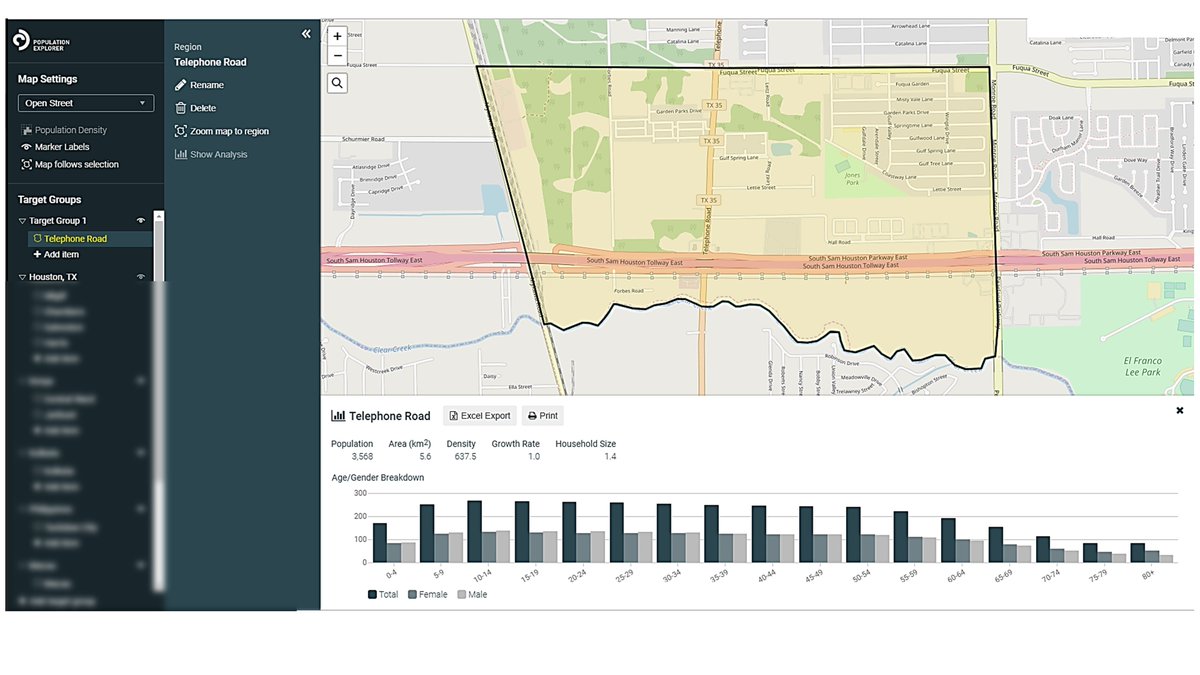Toggle Population Density layer
The image size is (1200, 675).
coord(63,130)
